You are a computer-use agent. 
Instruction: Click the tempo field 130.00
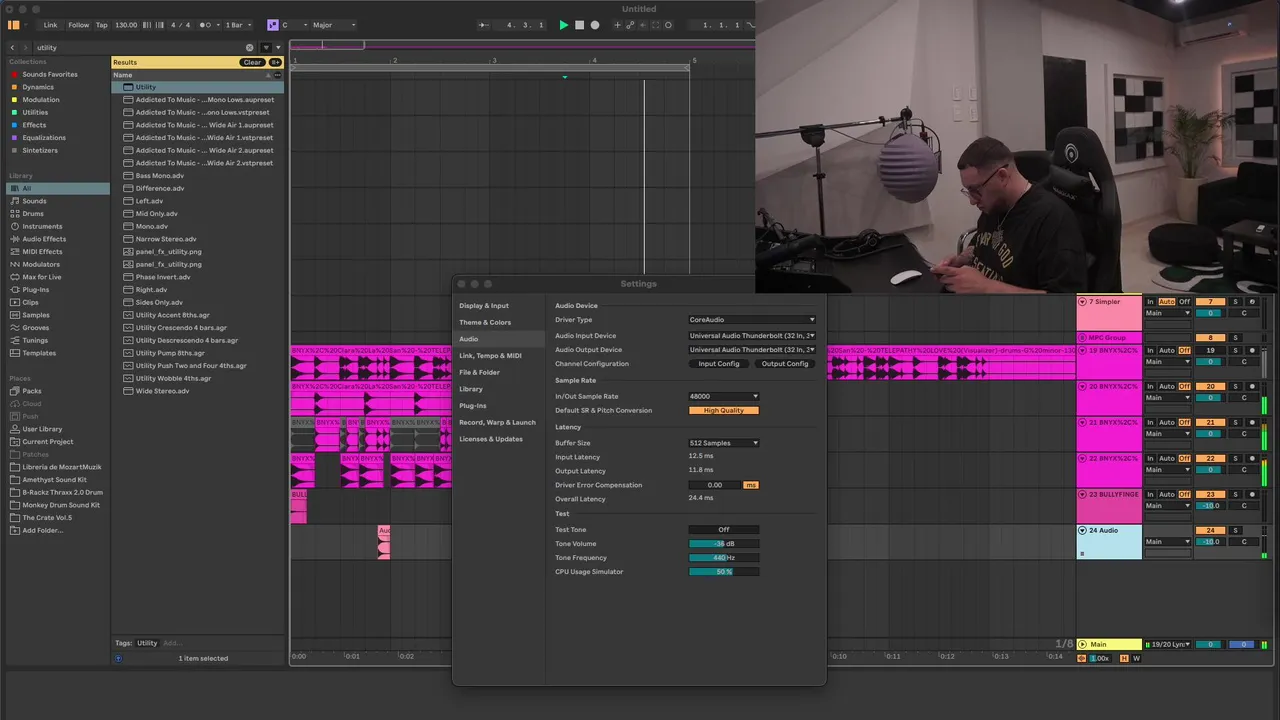coord(126,25)
